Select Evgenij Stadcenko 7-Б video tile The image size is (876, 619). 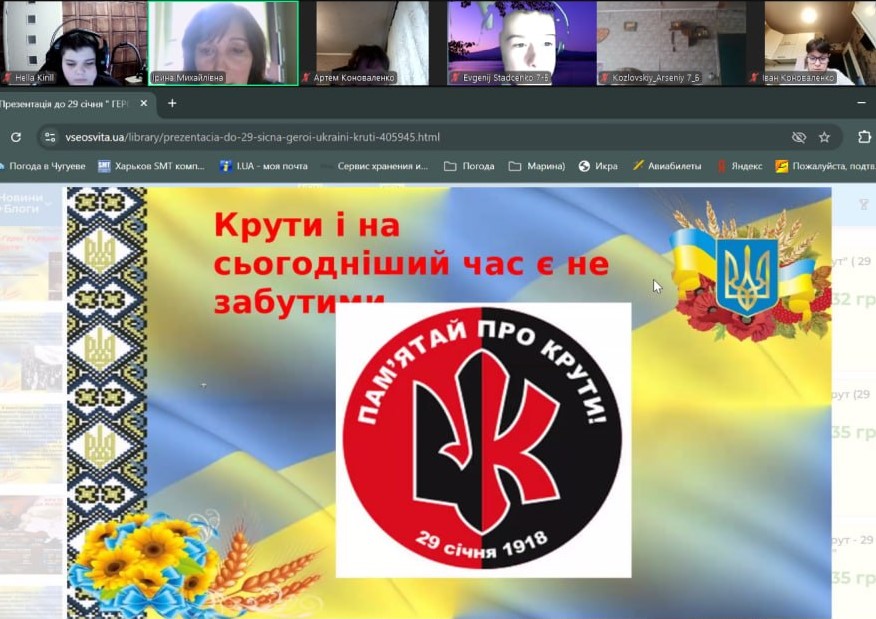(x=522, y=42)
